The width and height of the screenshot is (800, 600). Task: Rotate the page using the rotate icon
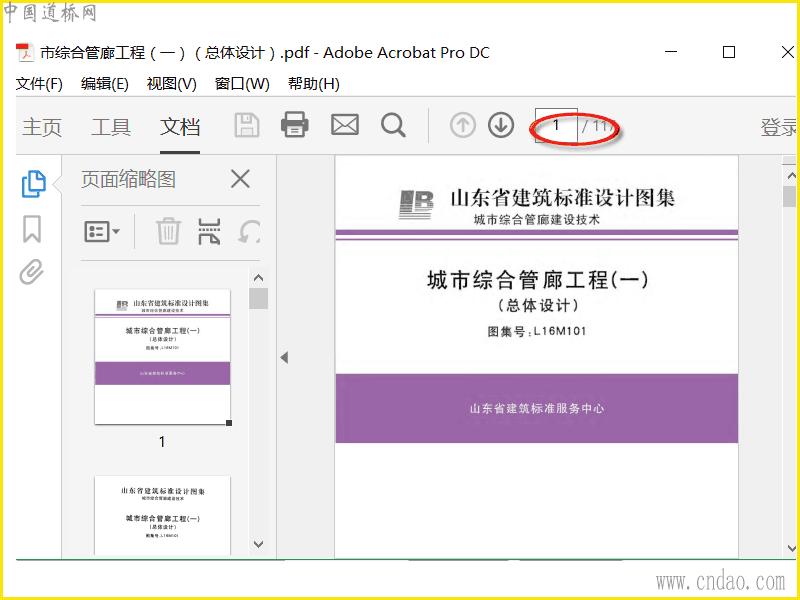click(249, 232)
